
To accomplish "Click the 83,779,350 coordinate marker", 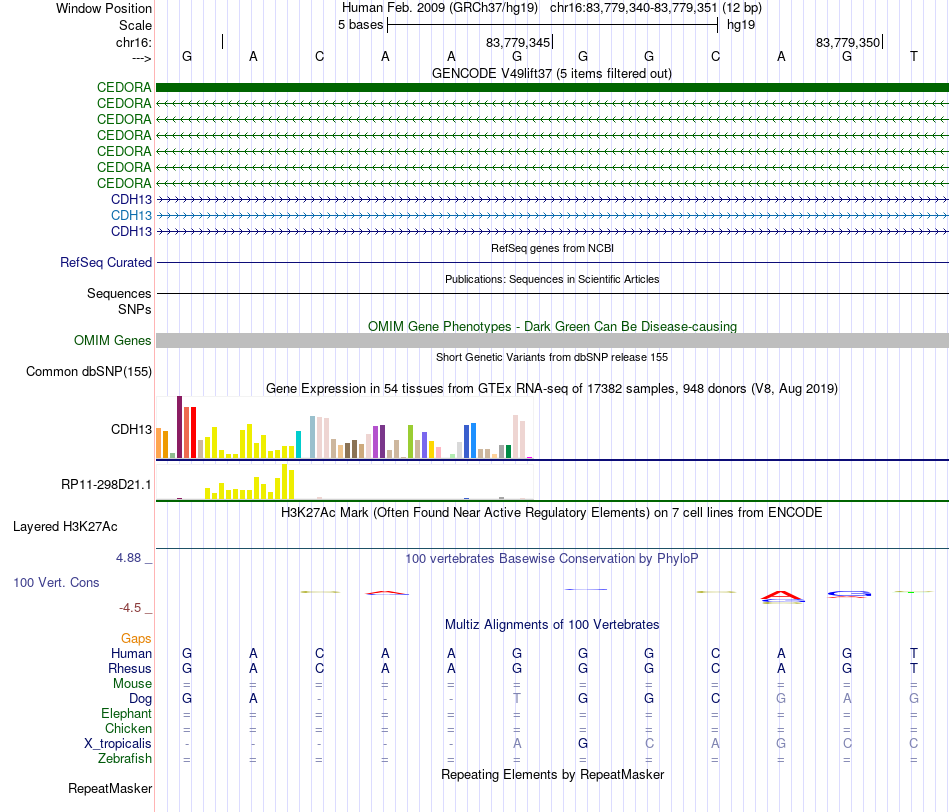I will [x=848, y=42].
